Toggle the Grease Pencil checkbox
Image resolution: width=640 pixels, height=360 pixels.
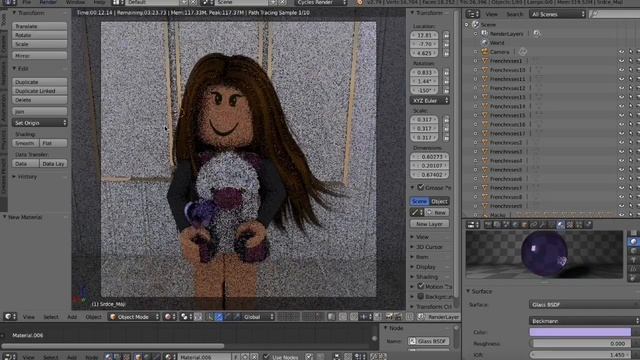click(420, 187)
